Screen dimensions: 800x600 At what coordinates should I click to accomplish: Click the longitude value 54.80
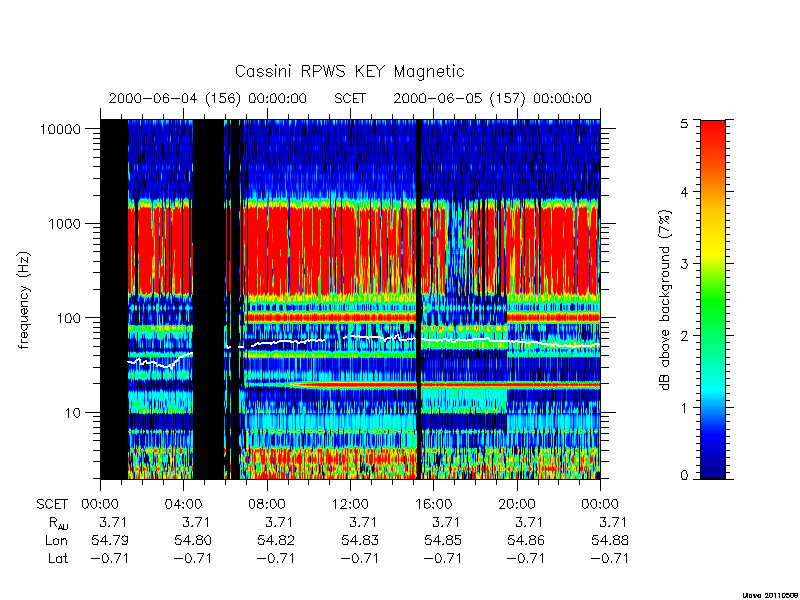tap(192, 540)
